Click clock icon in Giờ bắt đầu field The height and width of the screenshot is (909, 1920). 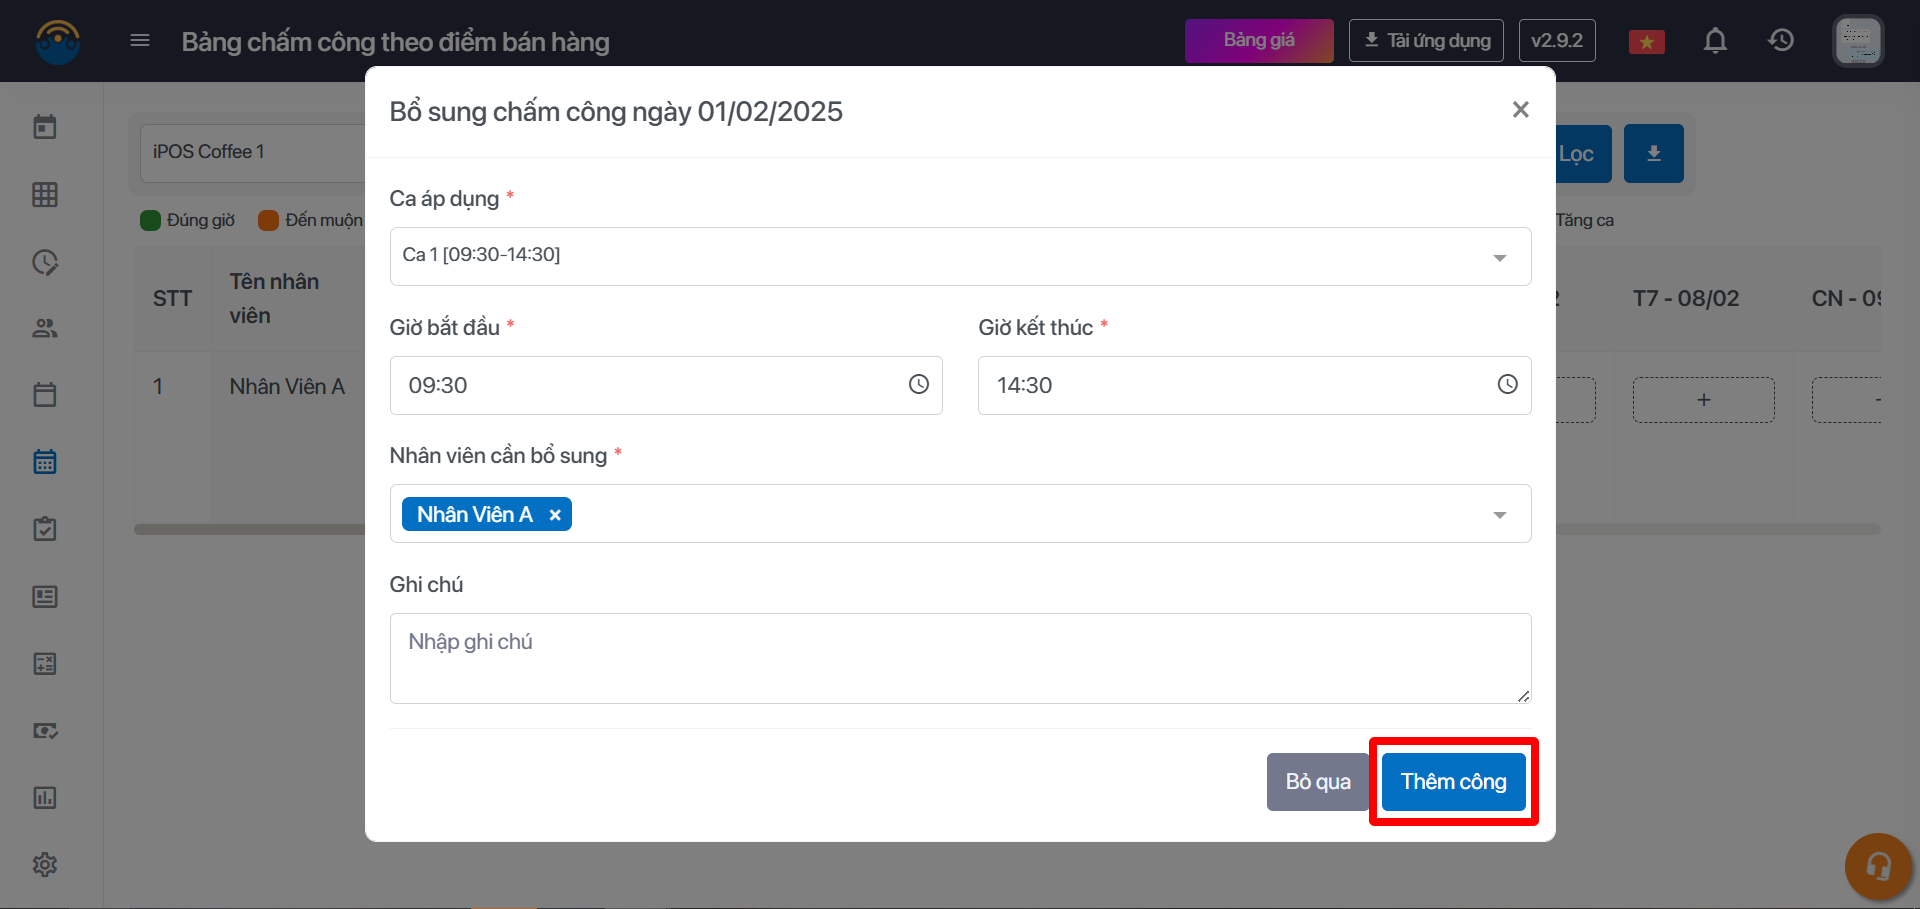coord(918,385)
